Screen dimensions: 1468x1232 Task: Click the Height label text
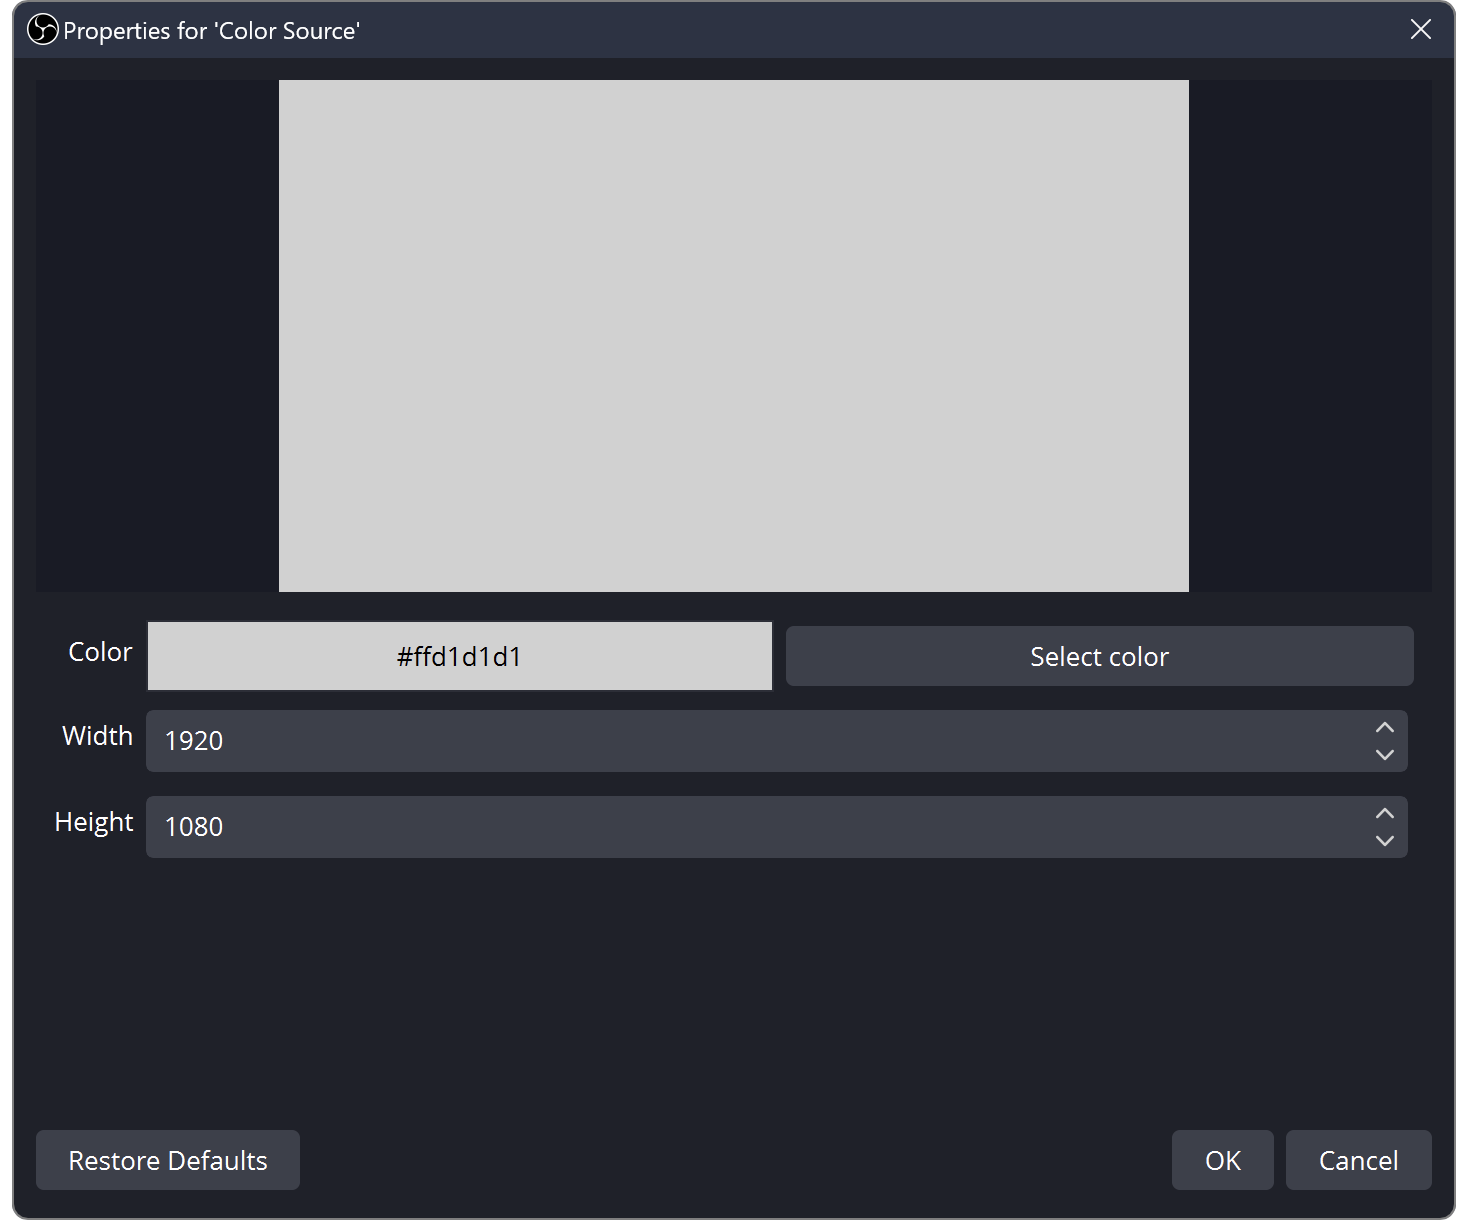(x=94, y=822)
